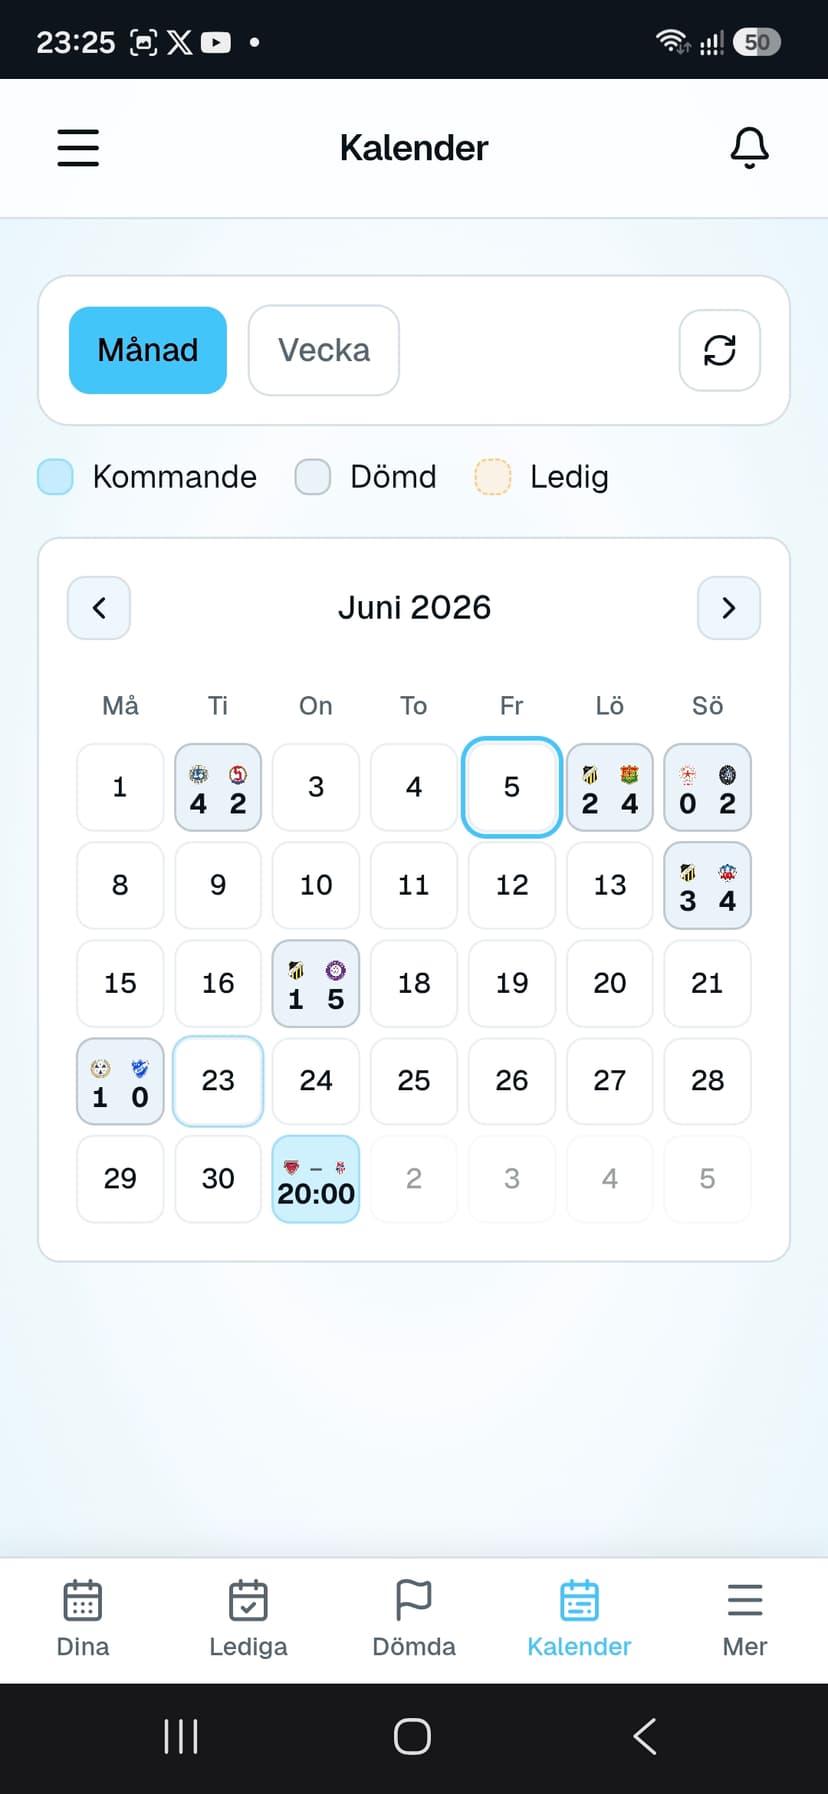Screen dimensions: 828x1794
Task: Open the Lediga tab checkmark calendar icon
Action: pyautogui.click(x=248, y=1600)
